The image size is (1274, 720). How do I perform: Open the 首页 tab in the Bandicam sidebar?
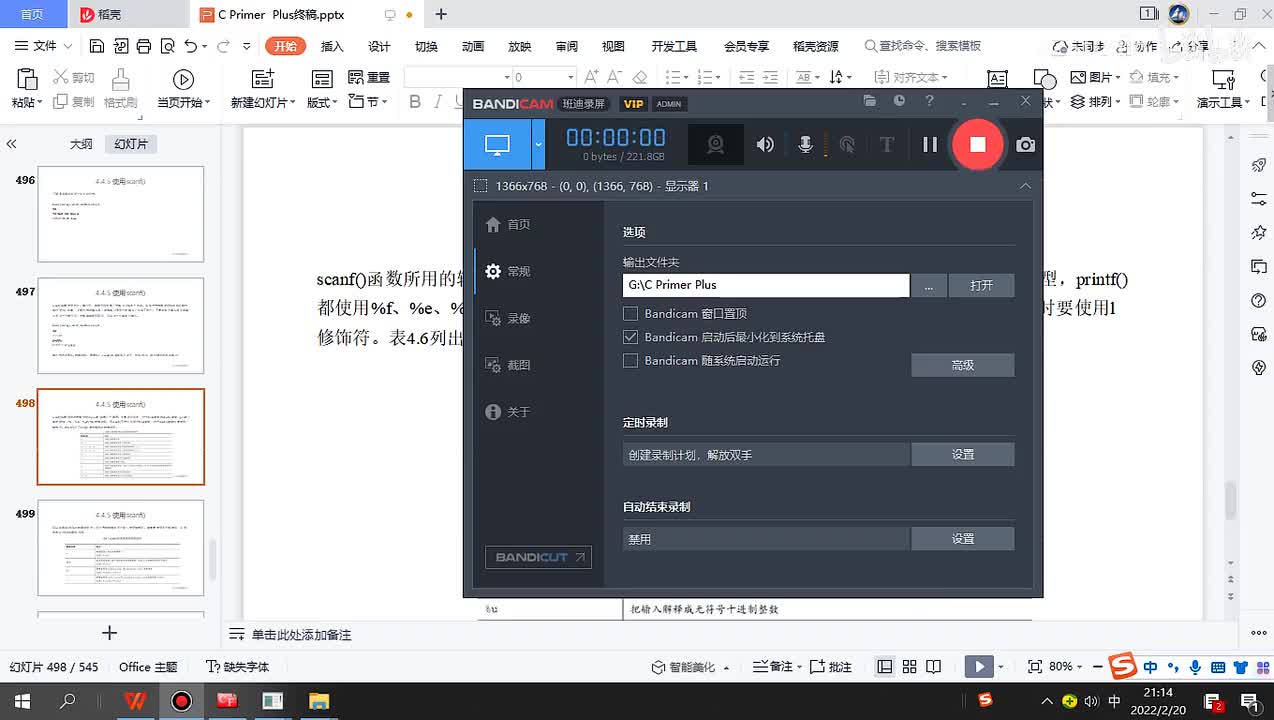click(x=508, y=224)
